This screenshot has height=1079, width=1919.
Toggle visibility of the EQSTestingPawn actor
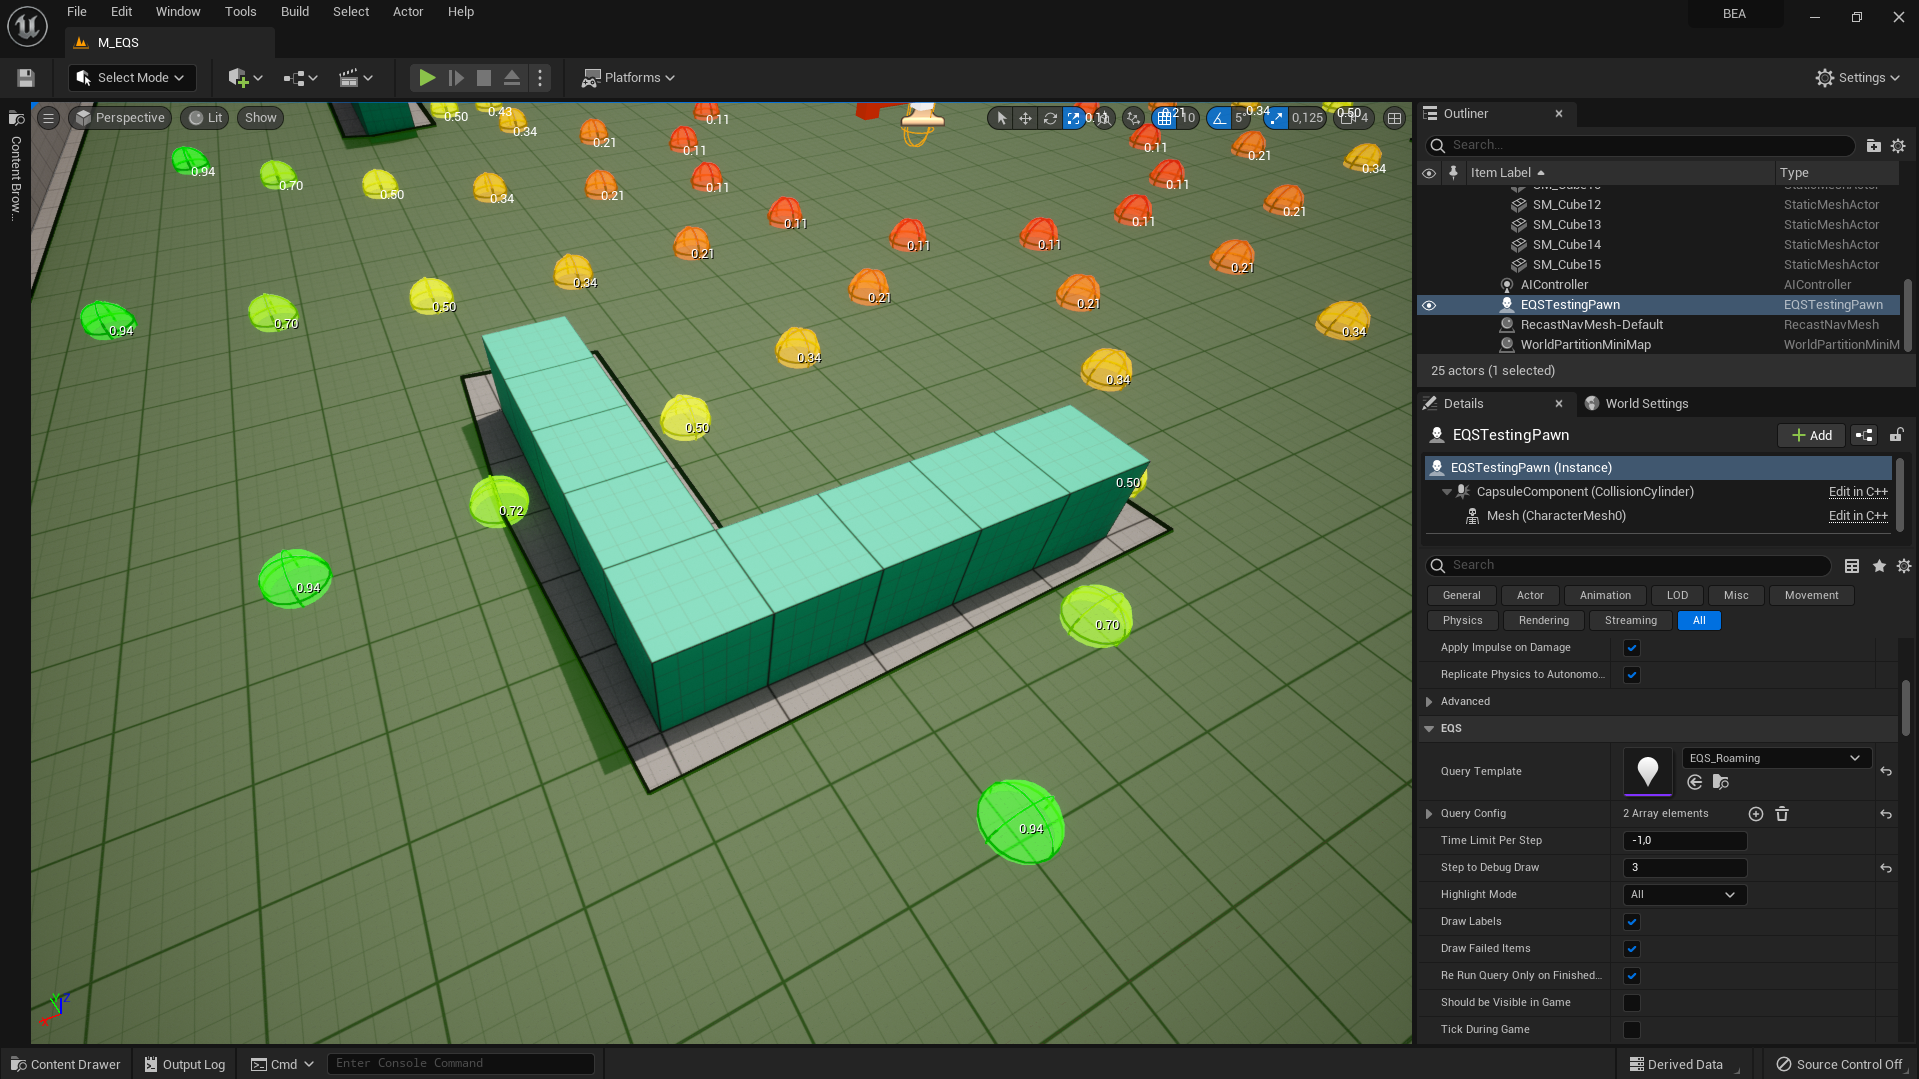[x=1429, y=306]
